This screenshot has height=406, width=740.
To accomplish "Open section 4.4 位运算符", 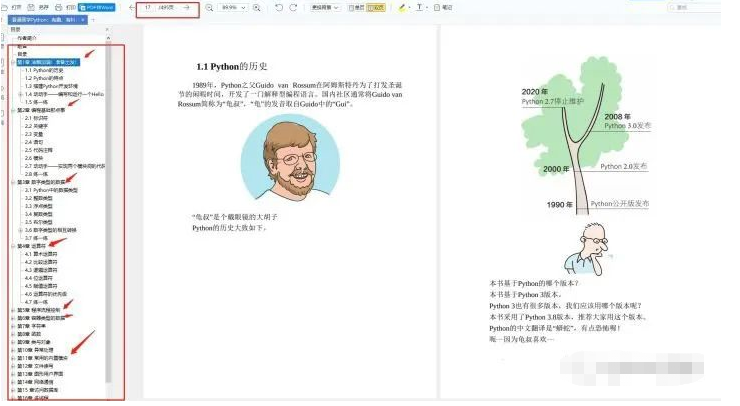I will 39,278.
